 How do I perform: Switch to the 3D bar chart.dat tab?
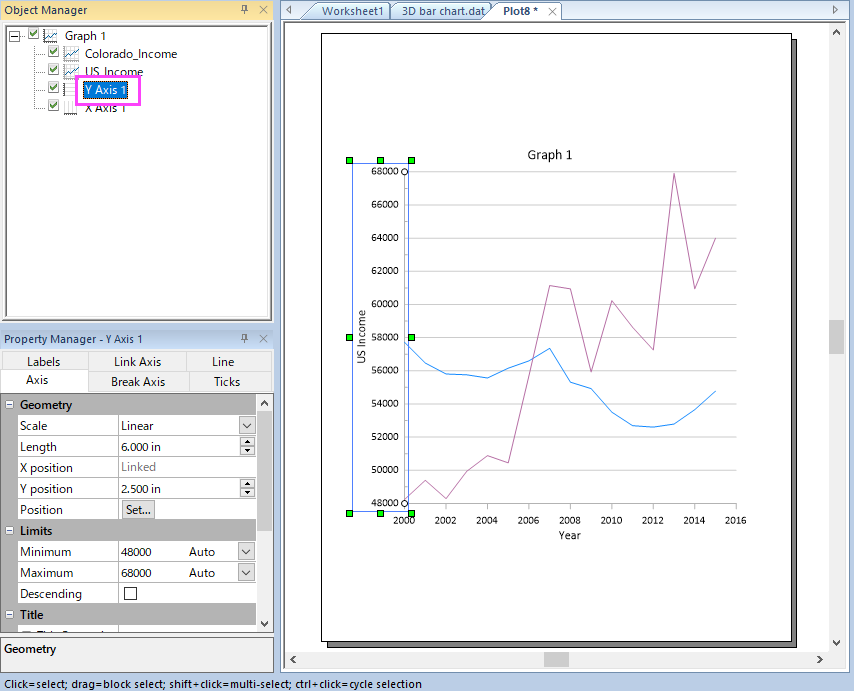(443, 11)
